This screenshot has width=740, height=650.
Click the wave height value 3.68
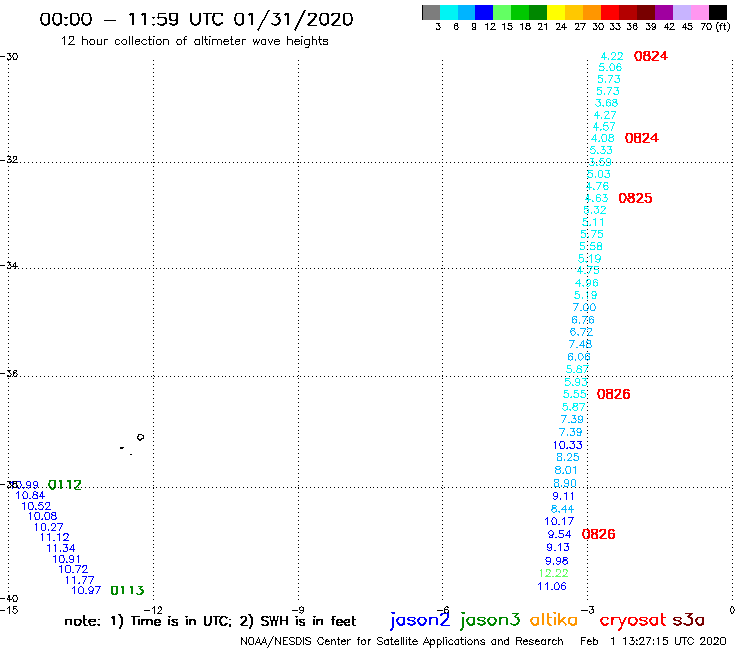click(606, 103)
